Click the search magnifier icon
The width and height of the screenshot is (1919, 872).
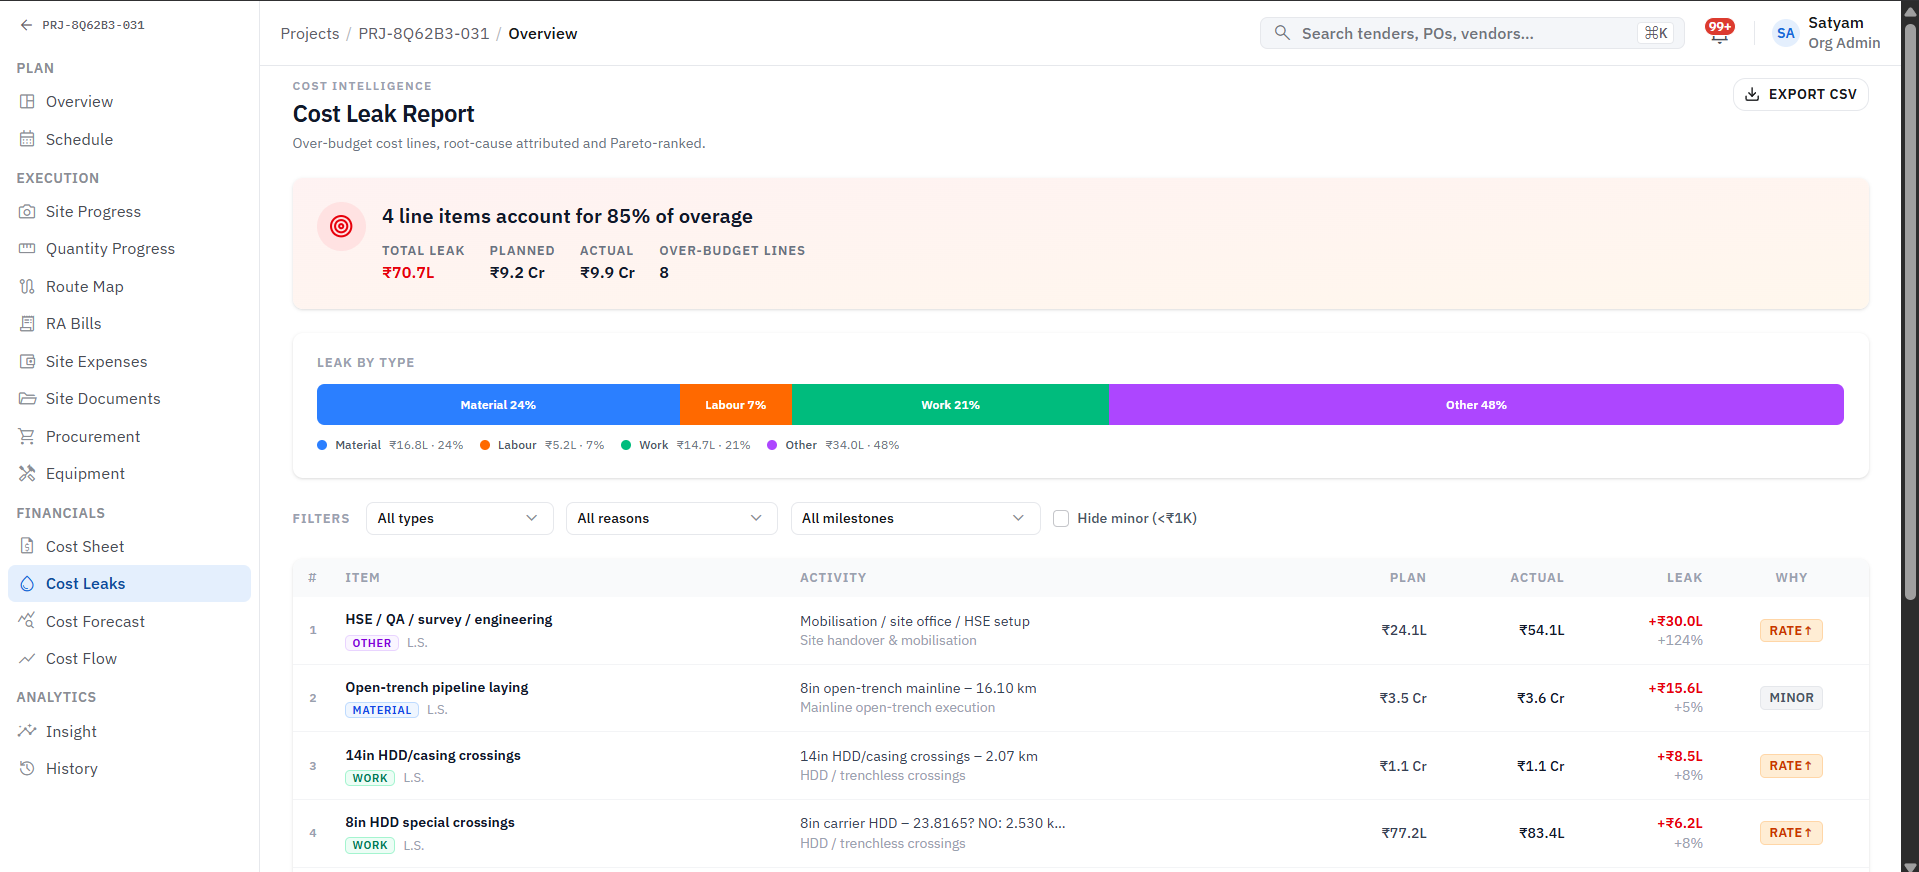coord(1282,33)
